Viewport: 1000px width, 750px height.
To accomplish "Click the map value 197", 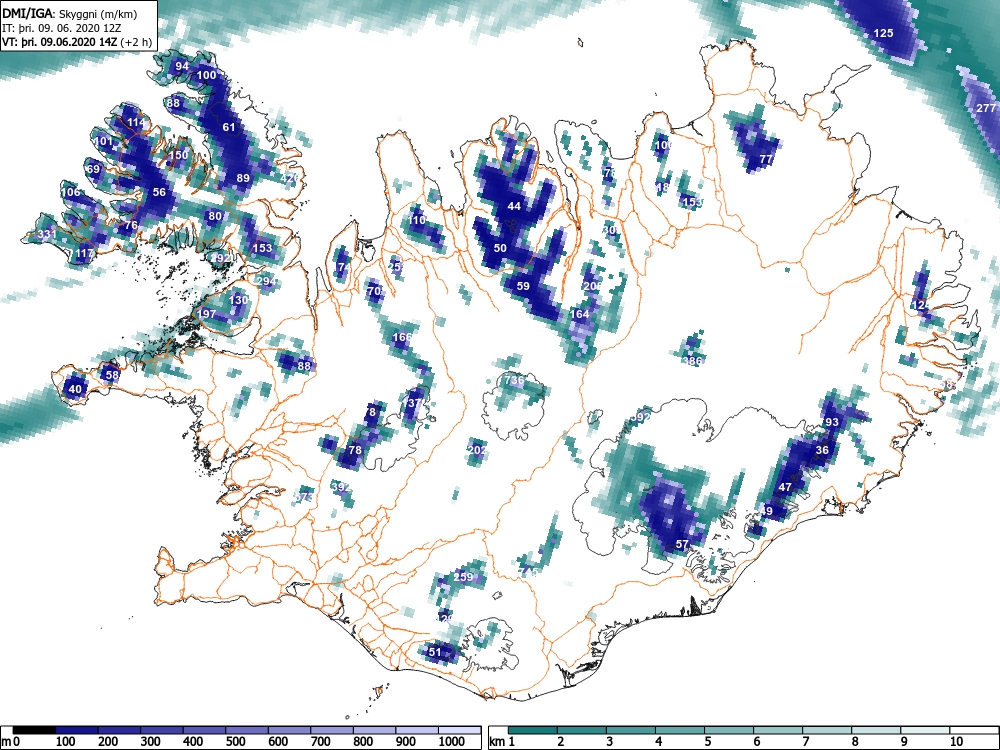I will [x=206, y=314].
